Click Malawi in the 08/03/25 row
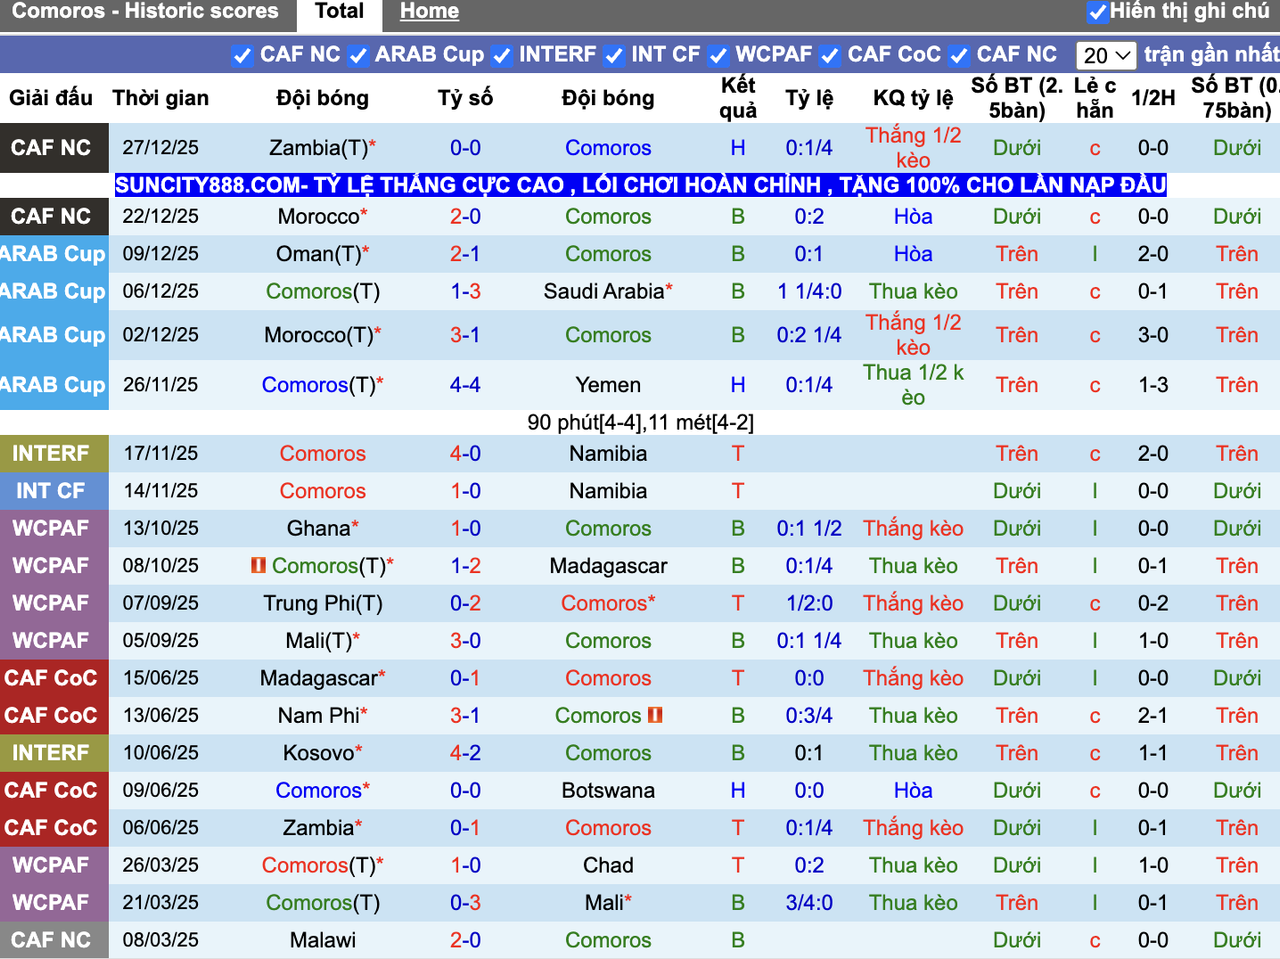 click(322, 940)
